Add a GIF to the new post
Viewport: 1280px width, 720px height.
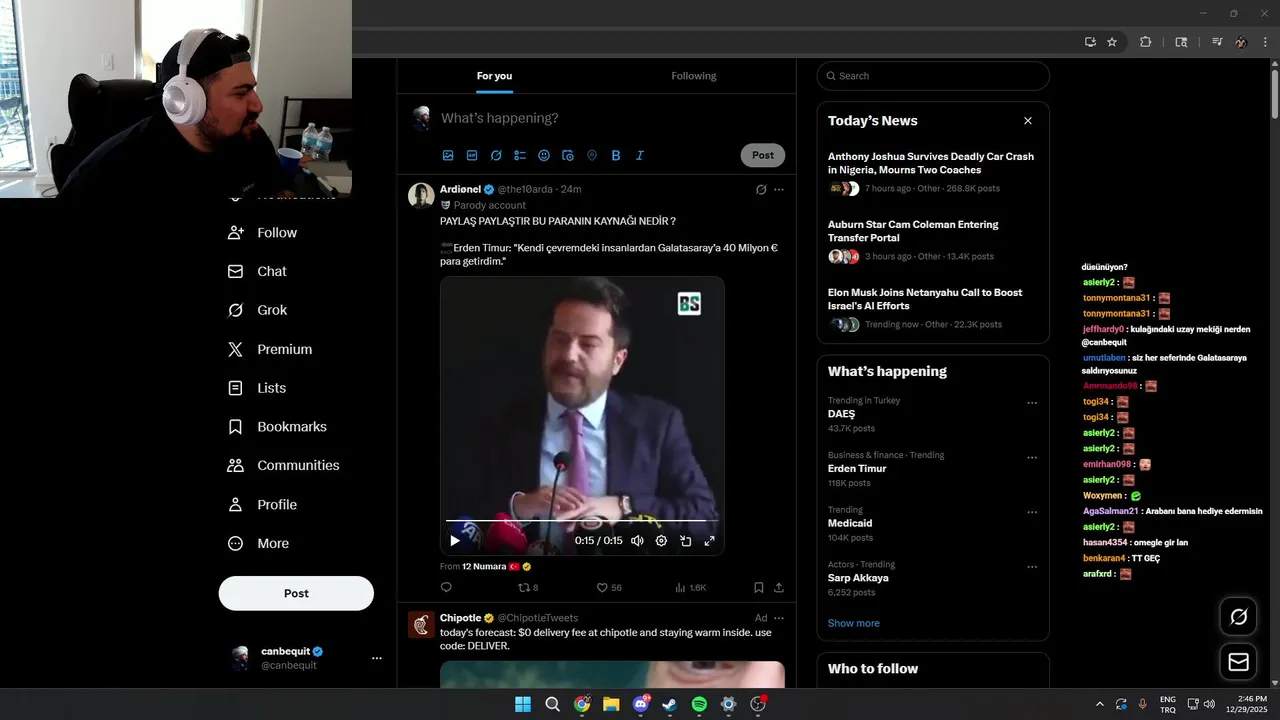pyautogui.click(x=472, y=155)
